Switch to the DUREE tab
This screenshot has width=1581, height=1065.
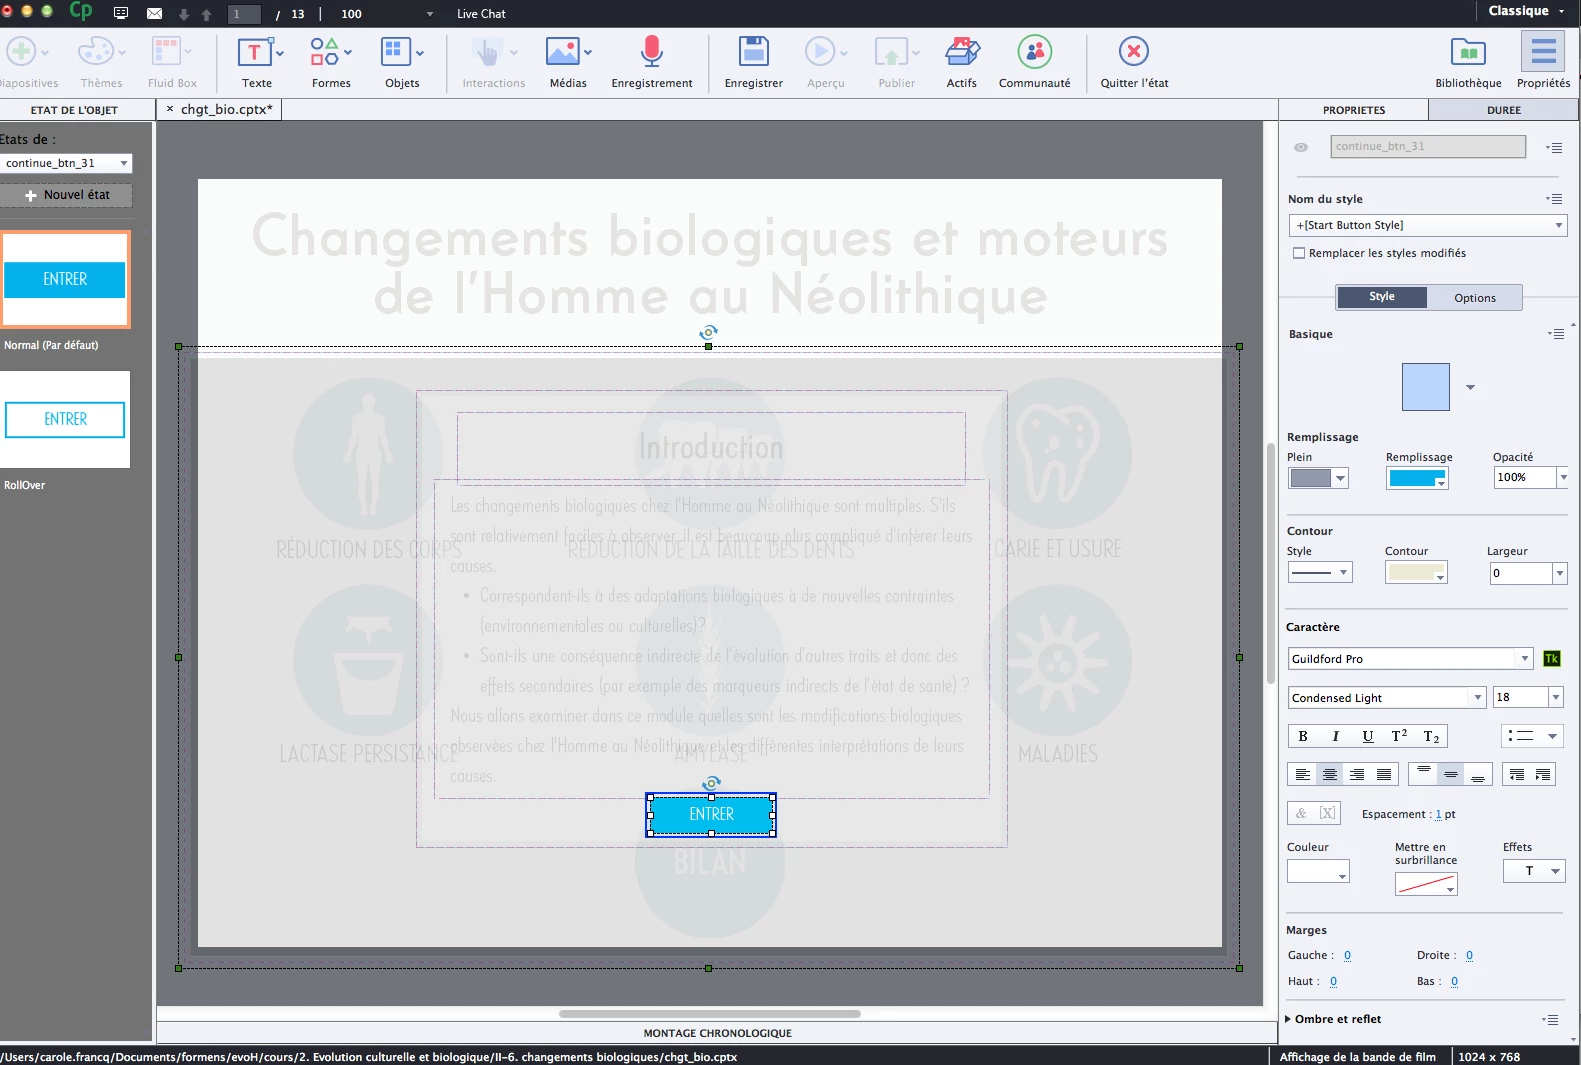coord(1503,110)
